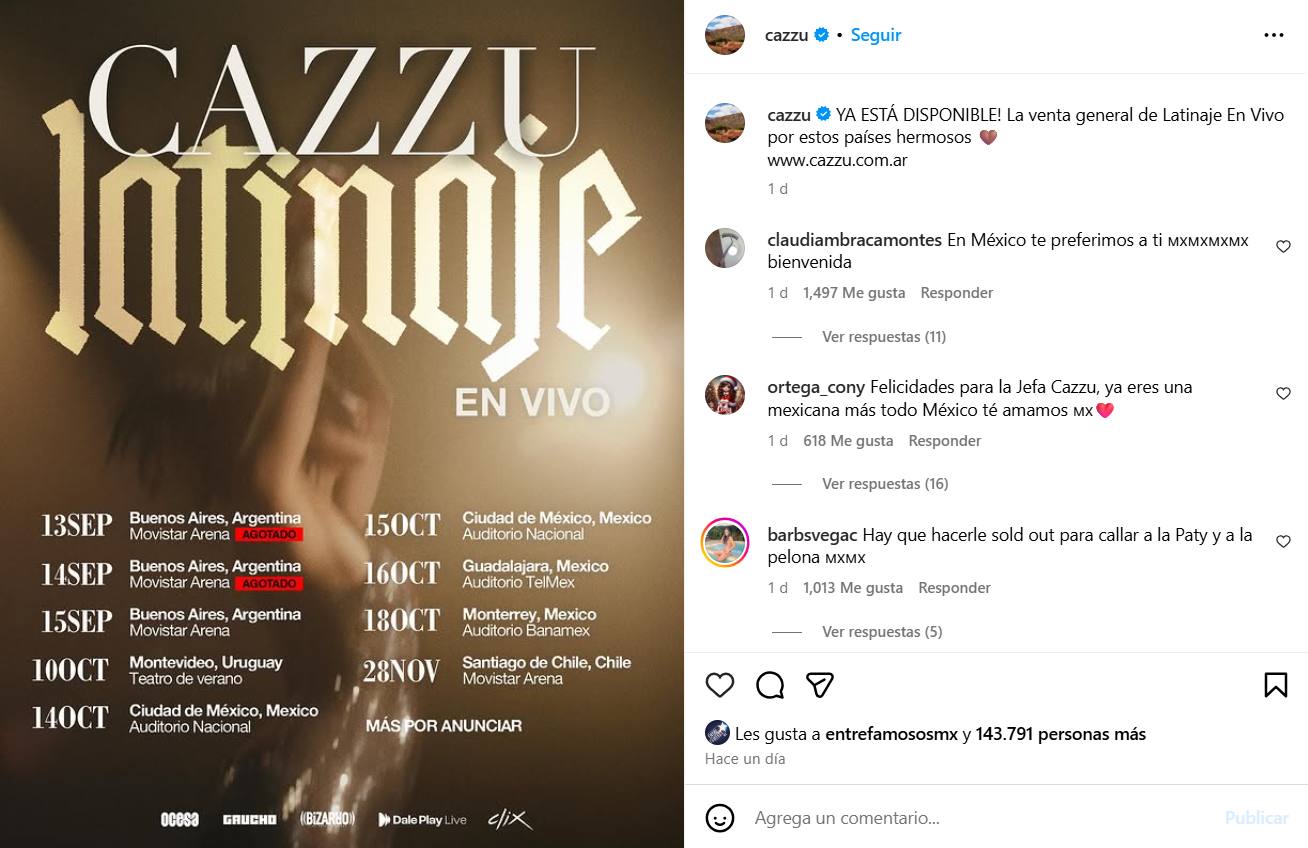The image size is (1308, 848).
Task: Open the three-dot more options menu
Action: 1273,35
